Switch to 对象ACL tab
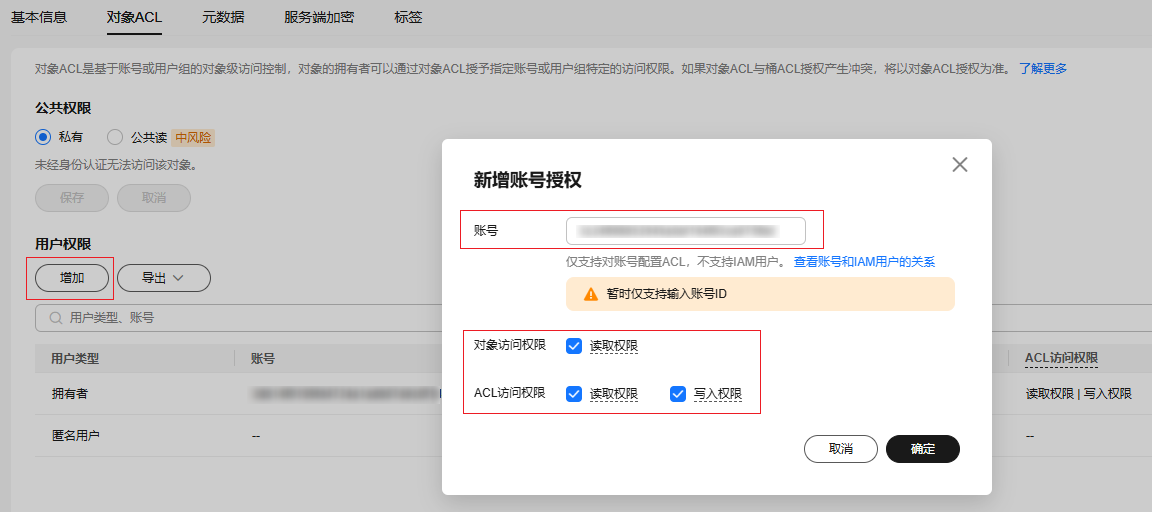Screen dimensions: 1152x512 click(134, 17)
